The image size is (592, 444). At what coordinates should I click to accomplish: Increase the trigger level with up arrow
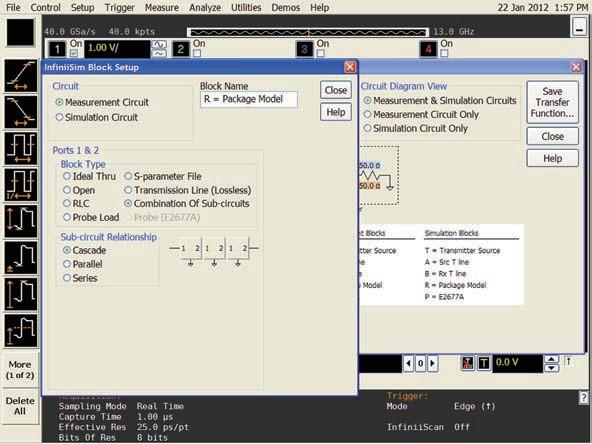coord(552,359)
